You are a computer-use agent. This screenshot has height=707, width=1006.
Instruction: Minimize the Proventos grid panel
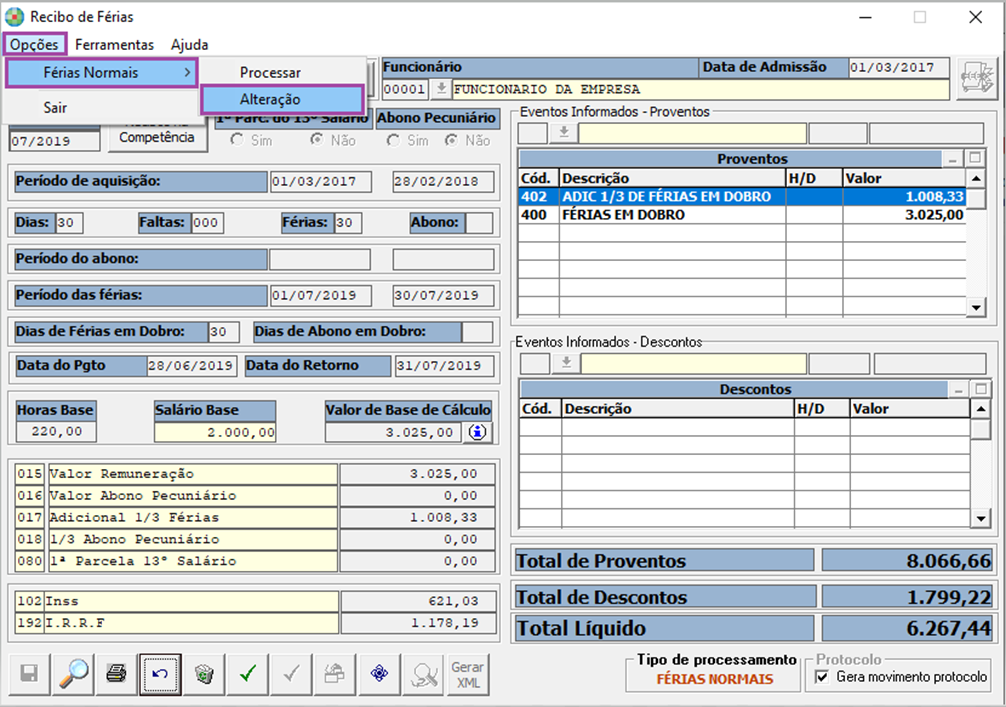(x=952, y=158)
